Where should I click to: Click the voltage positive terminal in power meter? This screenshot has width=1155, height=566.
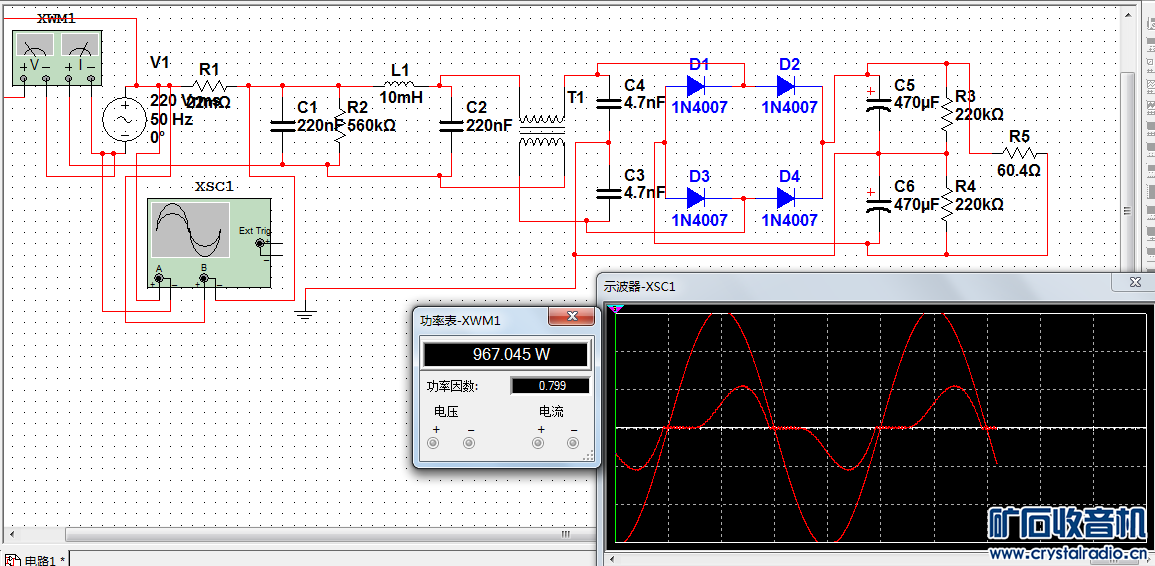pos(434,442)
